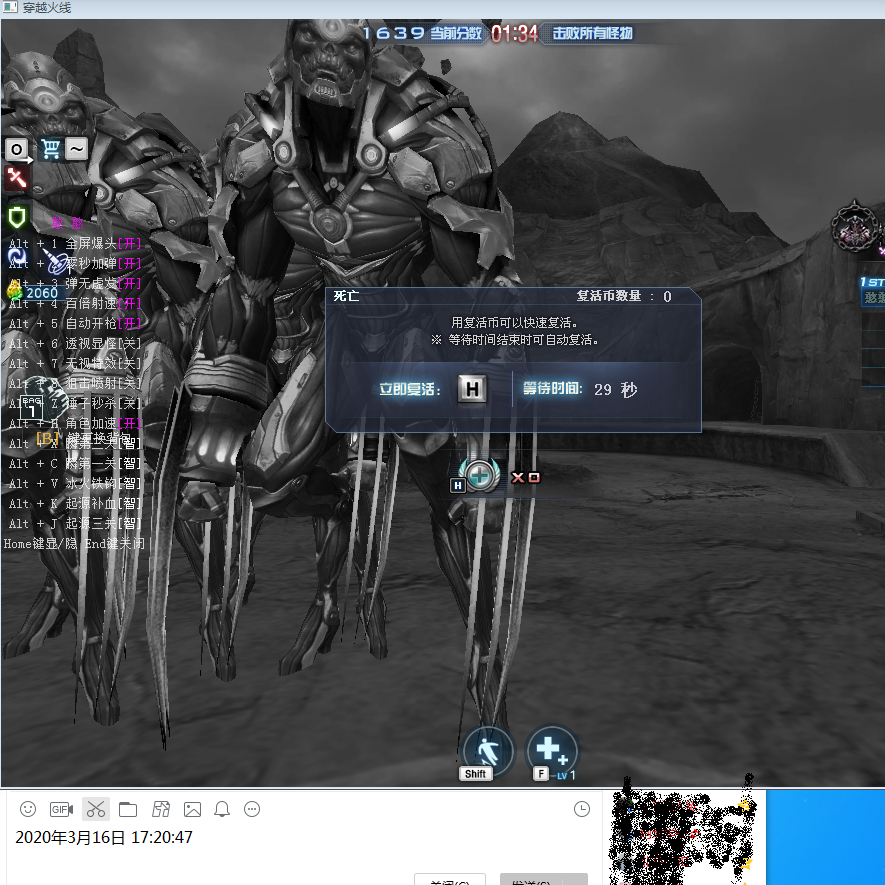Toggle 角色加速 cheat option
Screen dimensions: 885x885
[75, 423]
